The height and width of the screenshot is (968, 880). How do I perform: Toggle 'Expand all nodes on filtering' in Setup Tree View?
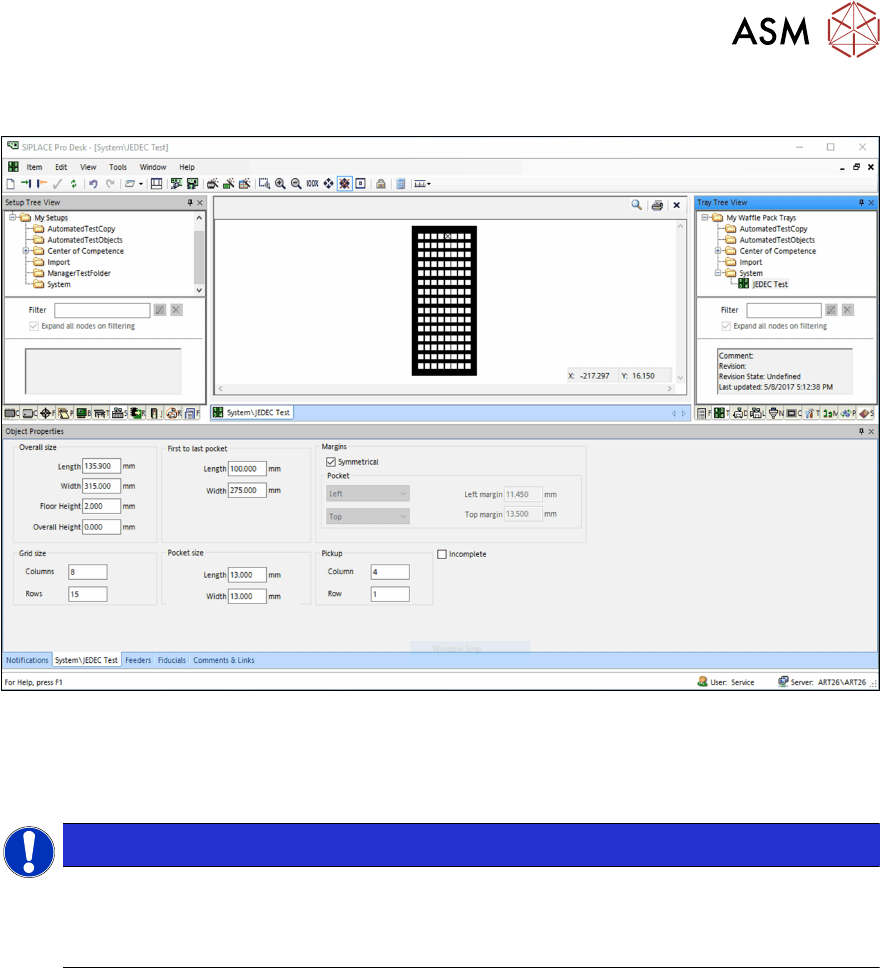point(34,326)
